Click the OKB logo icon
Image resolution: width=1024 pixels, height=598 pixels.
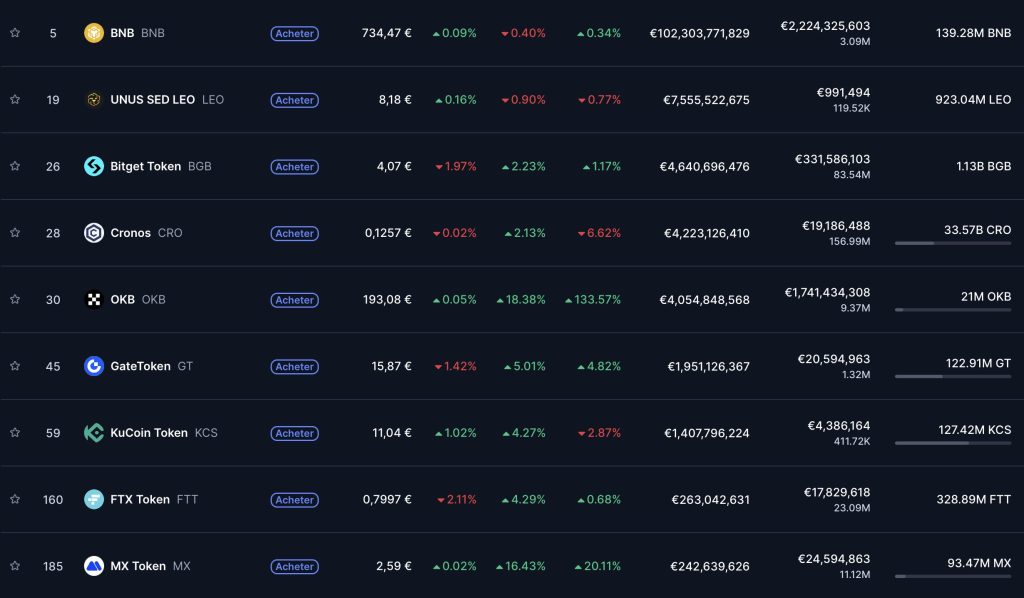pyautogui.click(x=94, y=299)
